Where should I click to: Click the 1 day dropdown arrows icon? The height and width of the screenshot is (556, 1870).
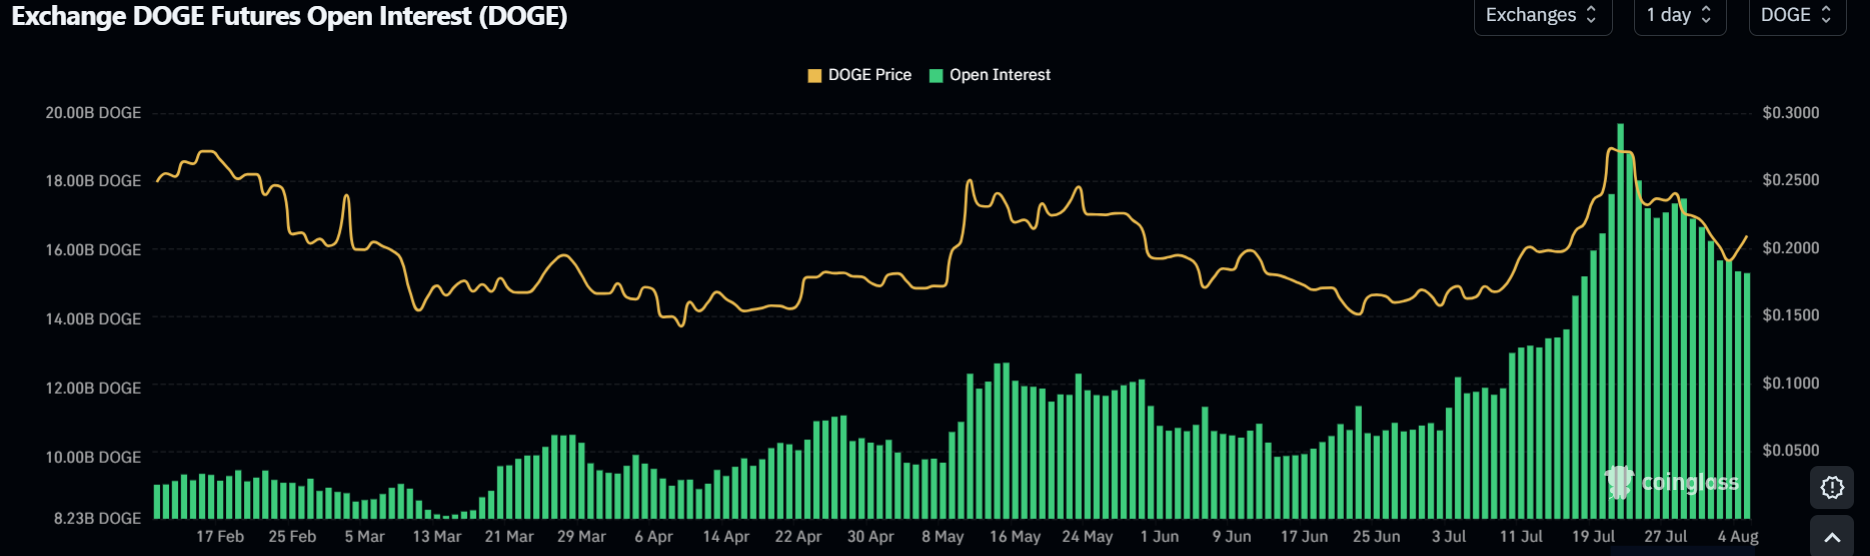coord(1706,15)
